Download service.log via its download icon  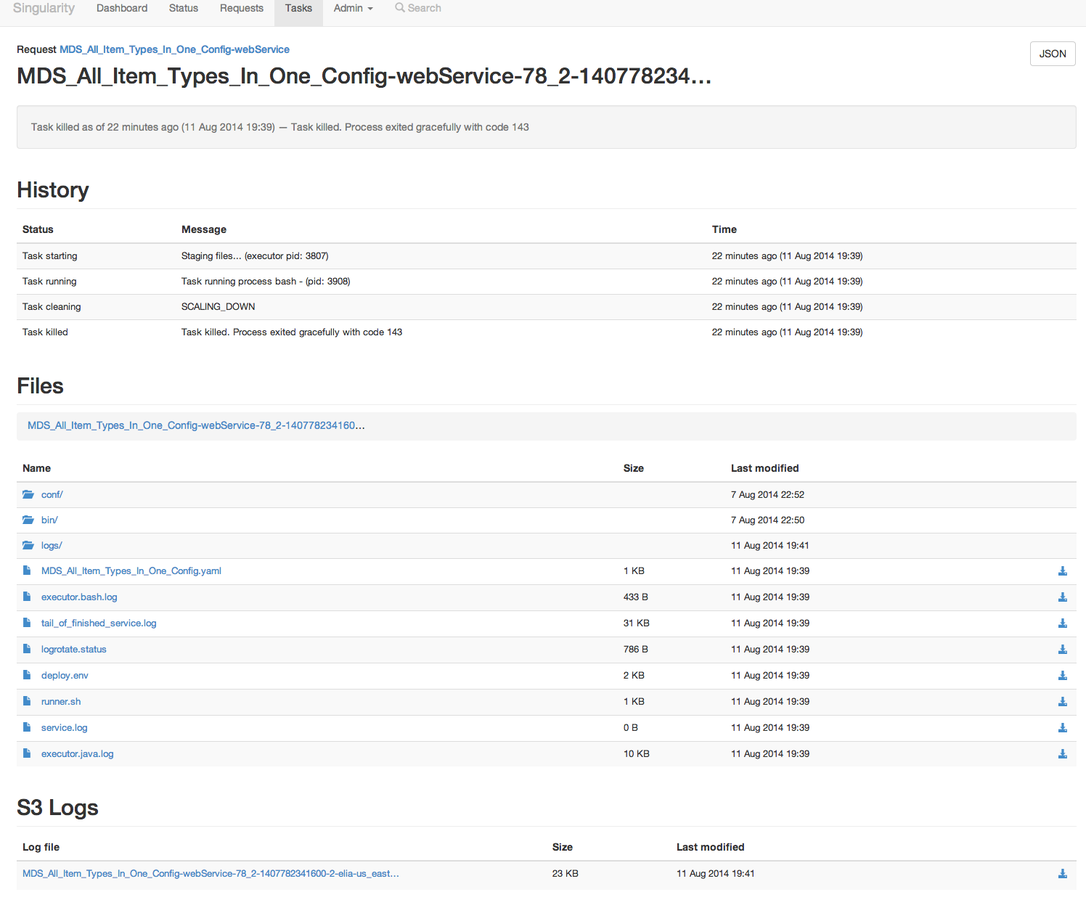tap(1062, 727)
